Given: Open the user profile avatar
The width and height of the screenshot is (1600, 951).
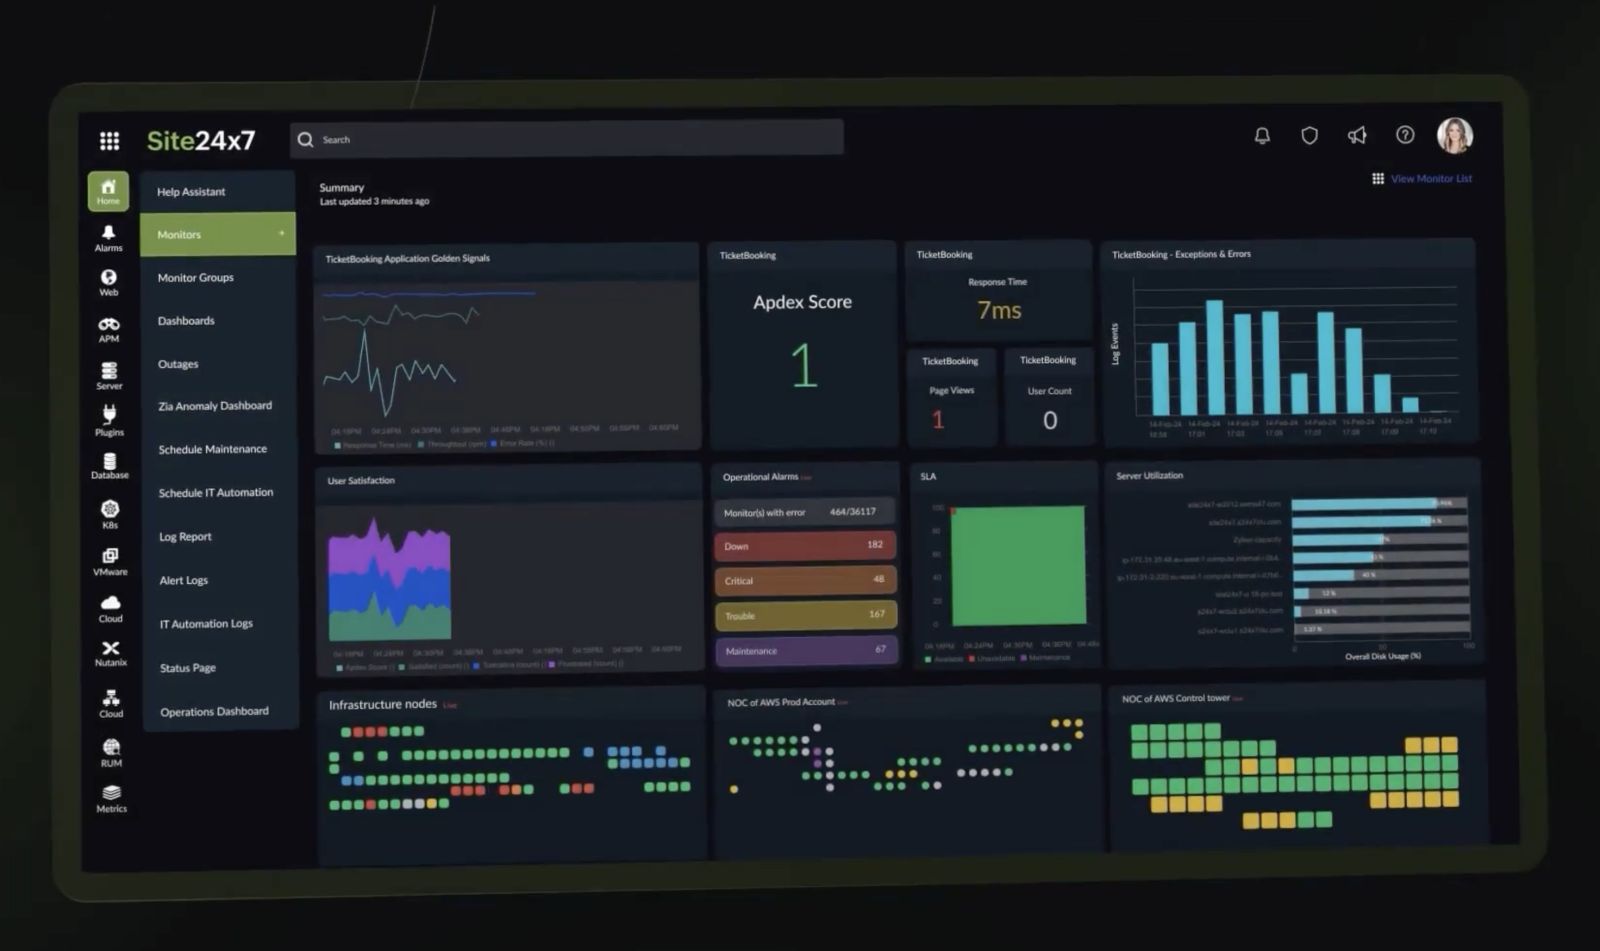Looking at the screenshot, I should 1455,135.
